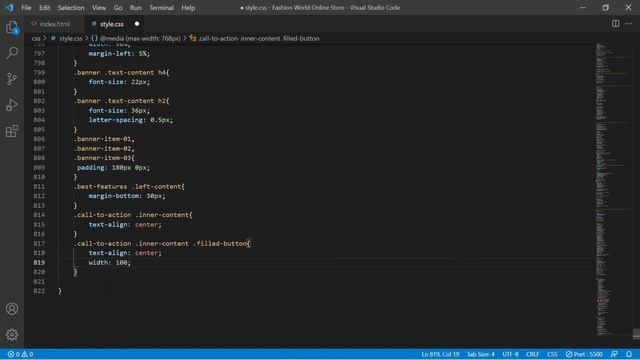Click '.banner-item-03{' selector line
The width and height of the screenshot is (640, 360).
coord(104,158)
